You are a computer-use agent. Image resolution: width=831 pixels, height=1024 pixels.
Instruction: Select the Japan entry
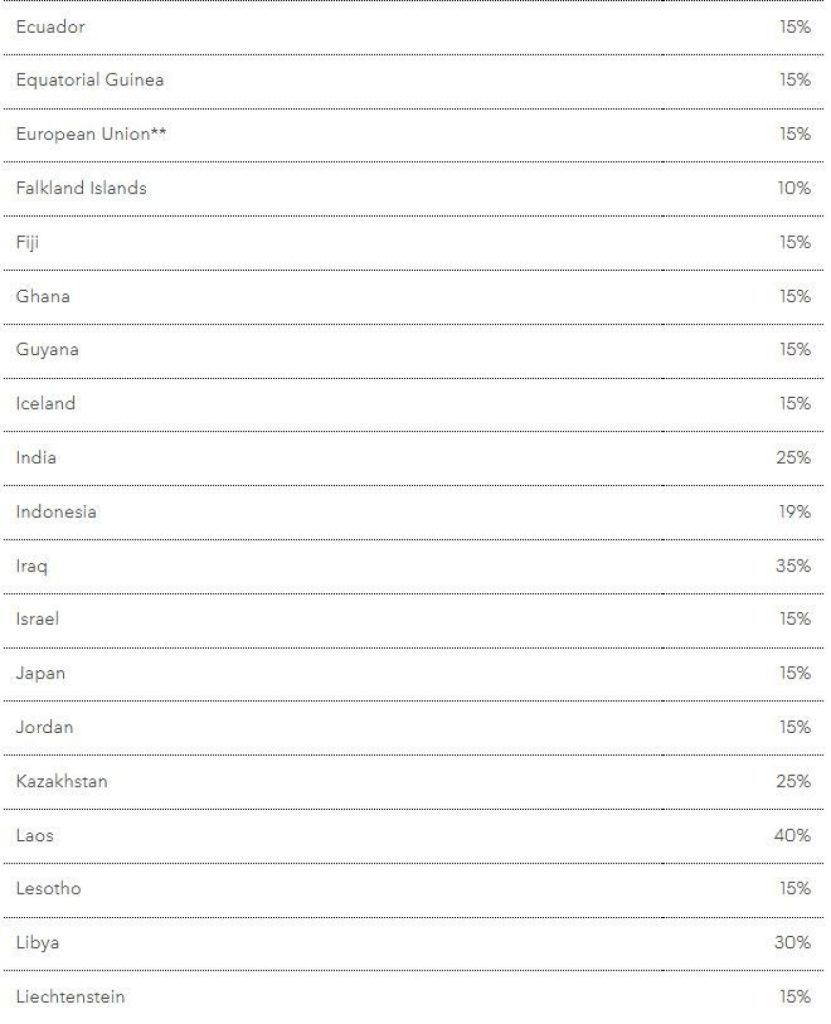coord(40,673)
